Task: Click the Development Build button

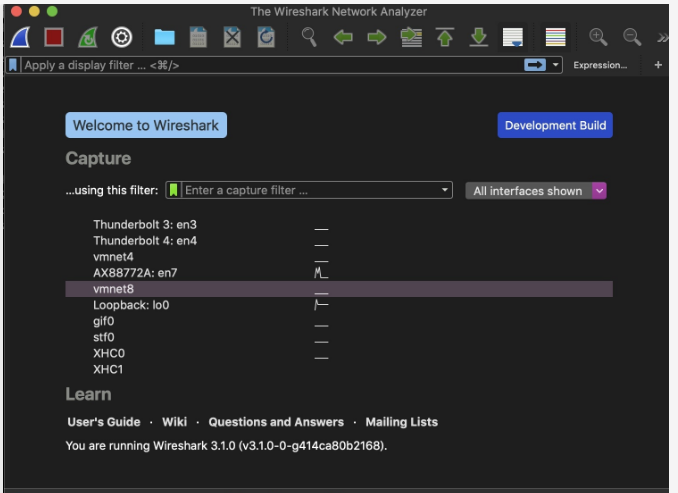Action: tap(555, 125)
